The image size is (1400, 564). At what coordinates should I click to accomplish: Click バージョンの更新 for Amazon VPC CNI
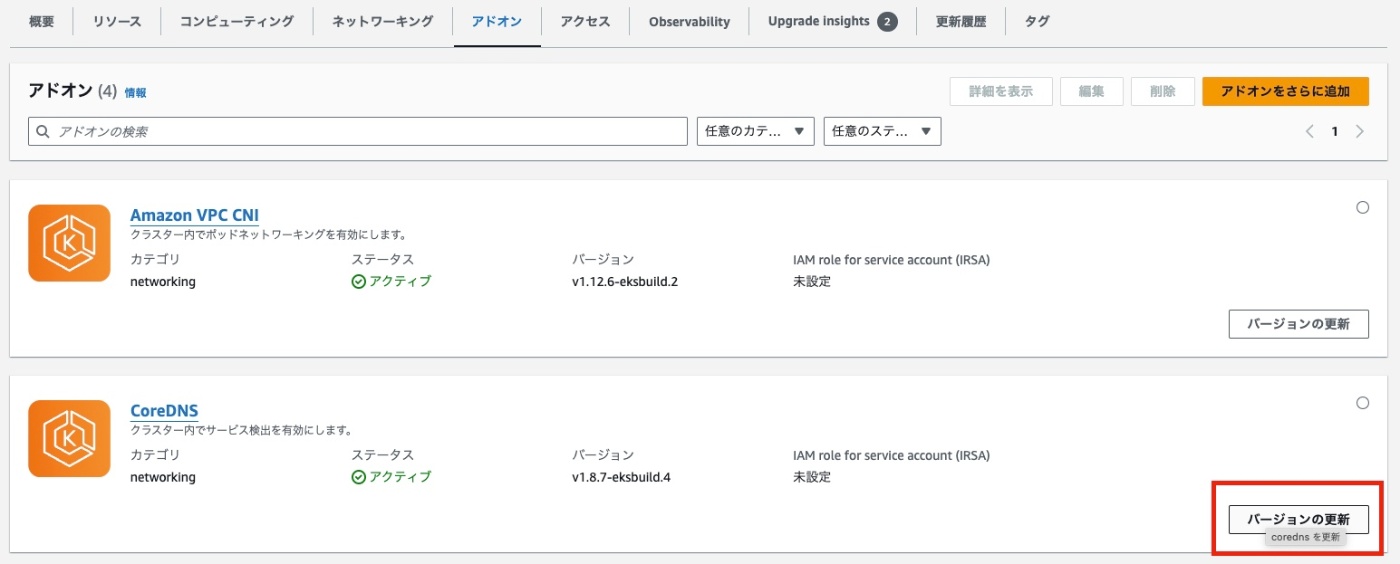coord(1298,324)
